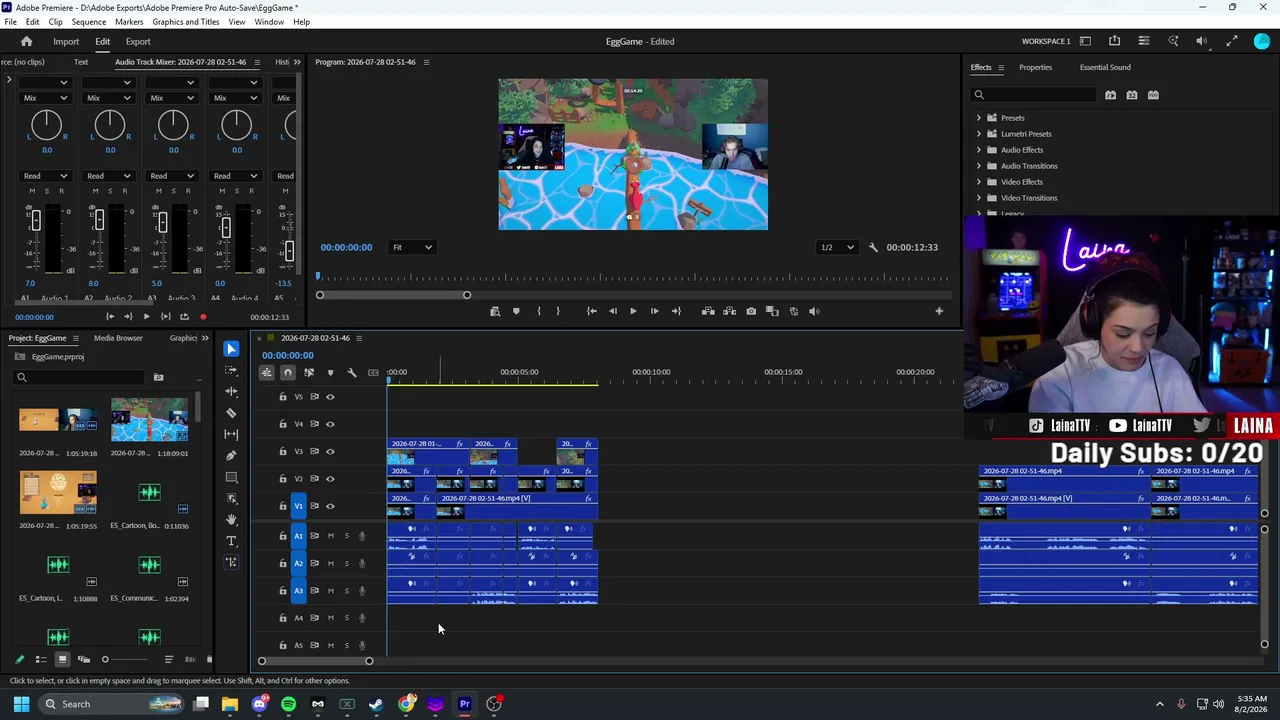Filter effects by Accelerated Effects icon
Screen dimensions: 1280x720
tap(1110, 95)
